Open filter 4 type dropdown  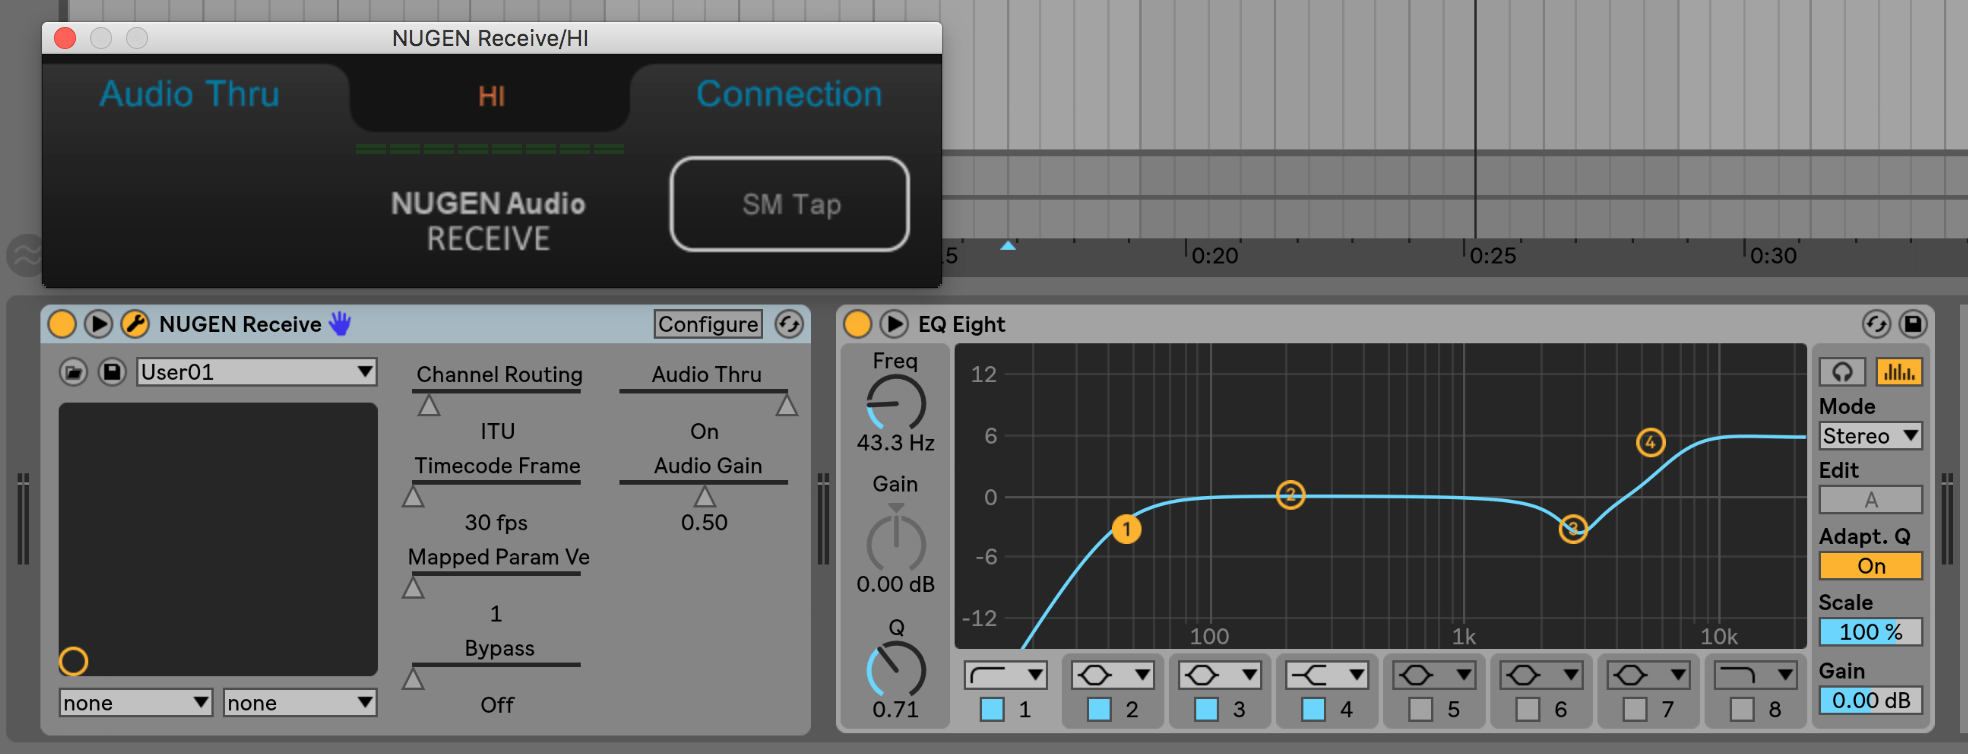[1327, 676]
